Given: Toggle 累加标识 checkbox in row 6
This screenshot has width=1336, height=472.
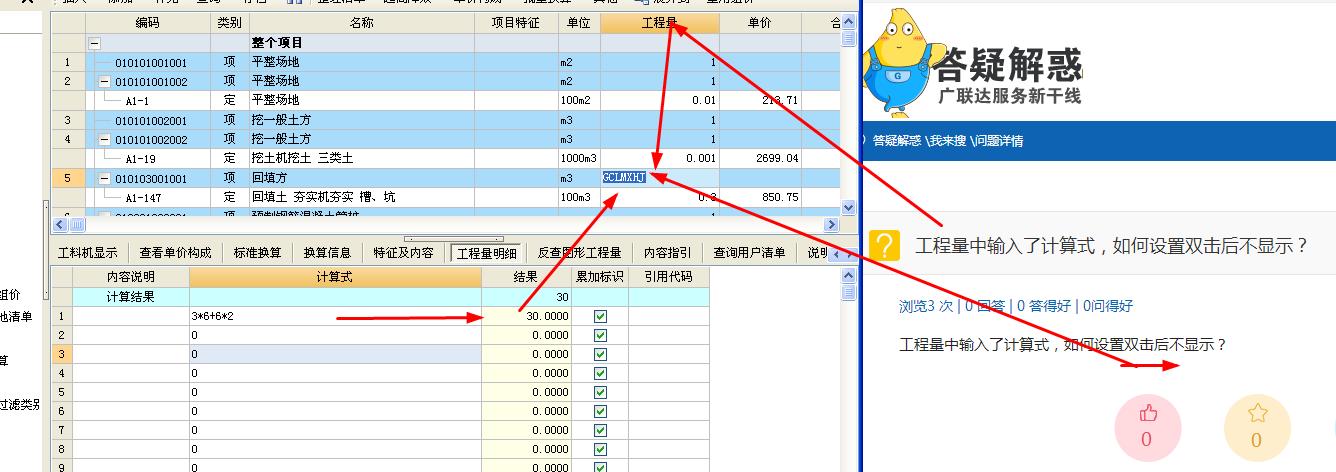Looking at the screenshot, I should [600, 410].
